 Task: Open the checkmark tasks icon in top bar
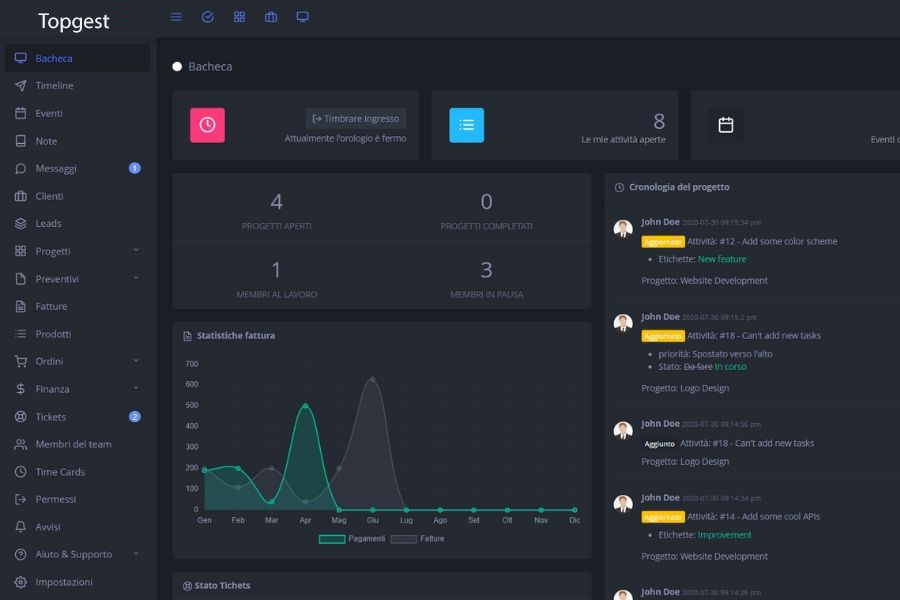coord(208,17)
